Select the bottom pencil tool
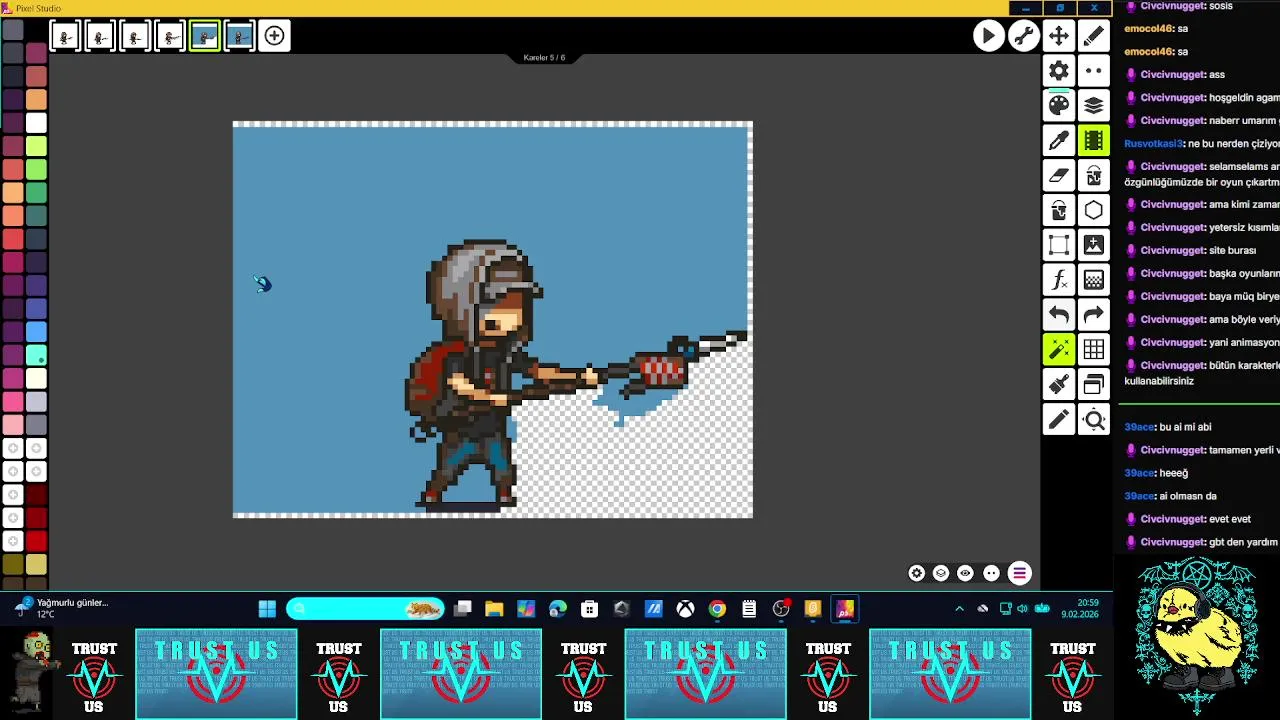 1059,419
